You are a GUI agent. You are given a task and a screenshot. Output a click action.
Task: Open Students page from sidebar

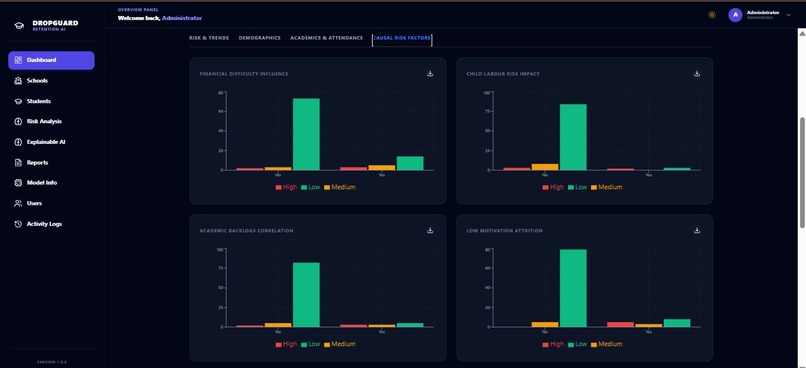pyautogui.click(x=51, y=101)
